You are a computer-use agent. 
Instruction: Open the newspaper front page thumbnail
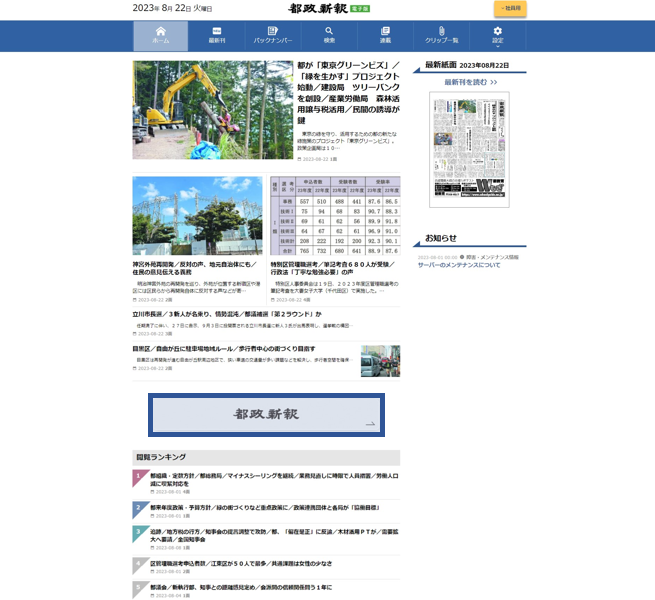point(469,150)
